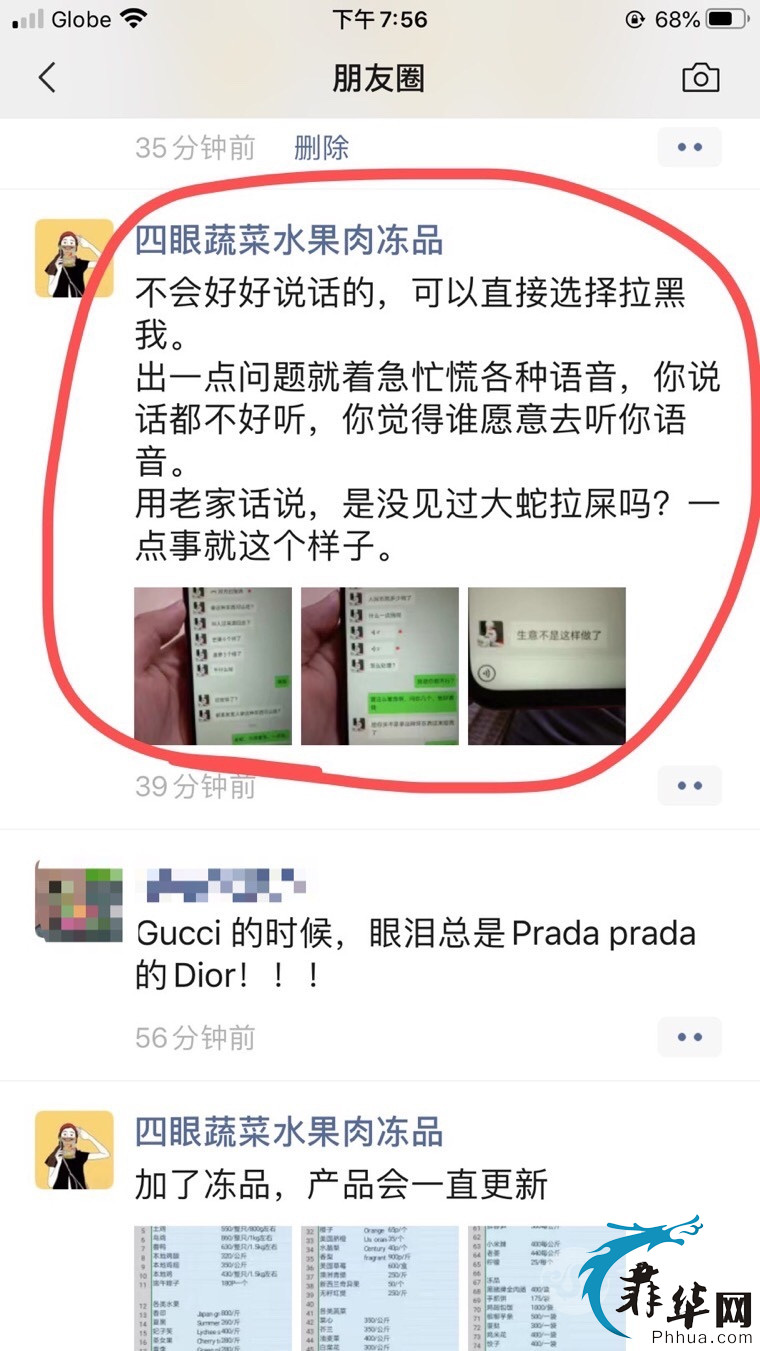View the 生意不是这样做了 screenshot thumbnail
The image size is (760, 1351).
tap(547, 666)
